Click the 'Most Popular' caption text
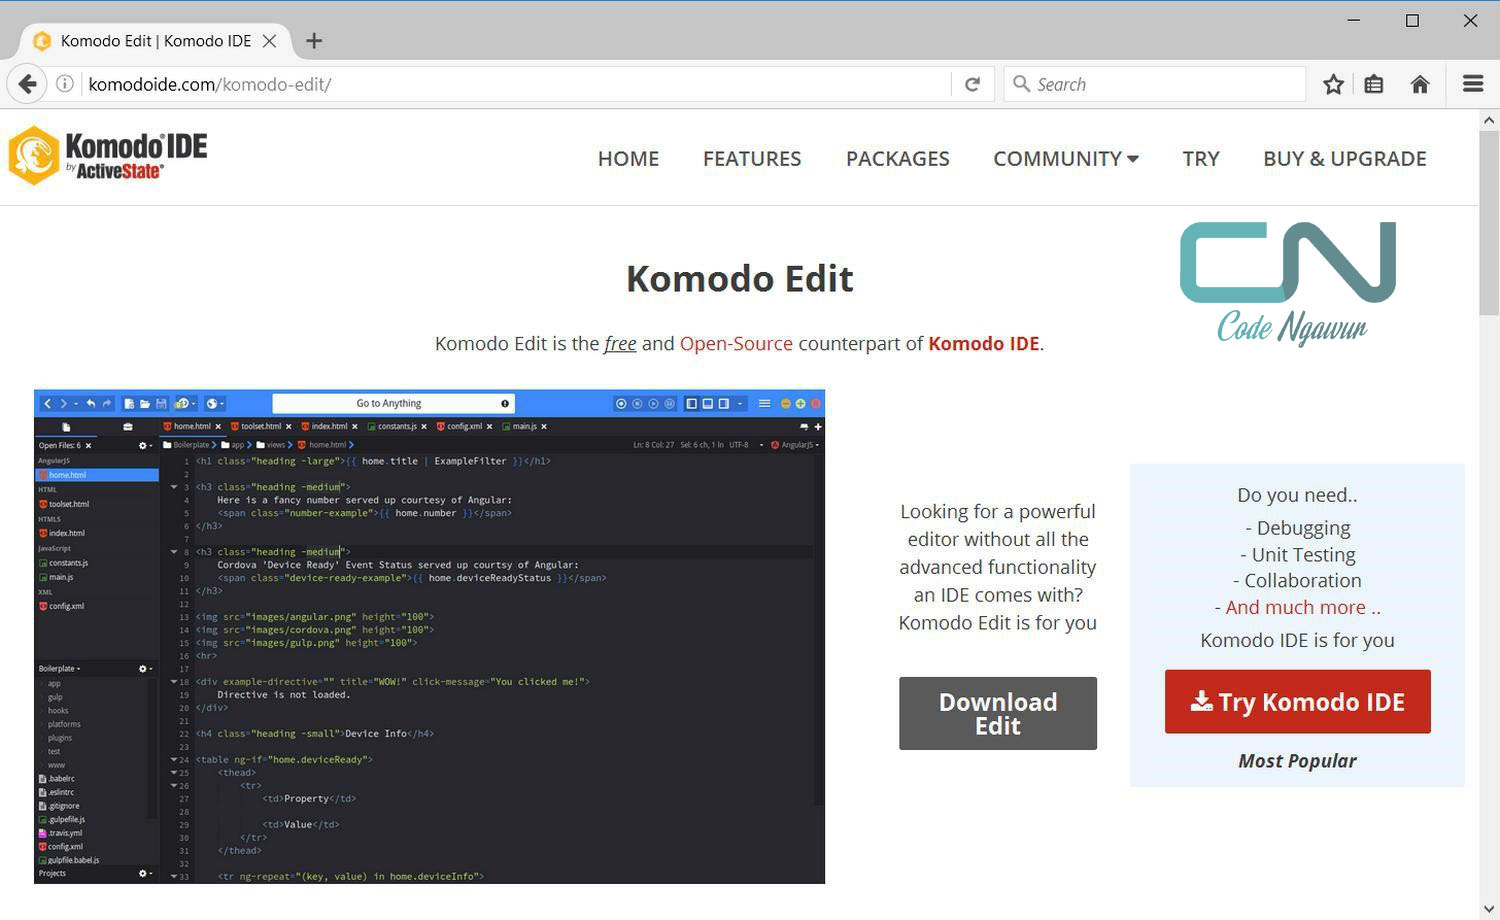 (x=1298, y=761)
